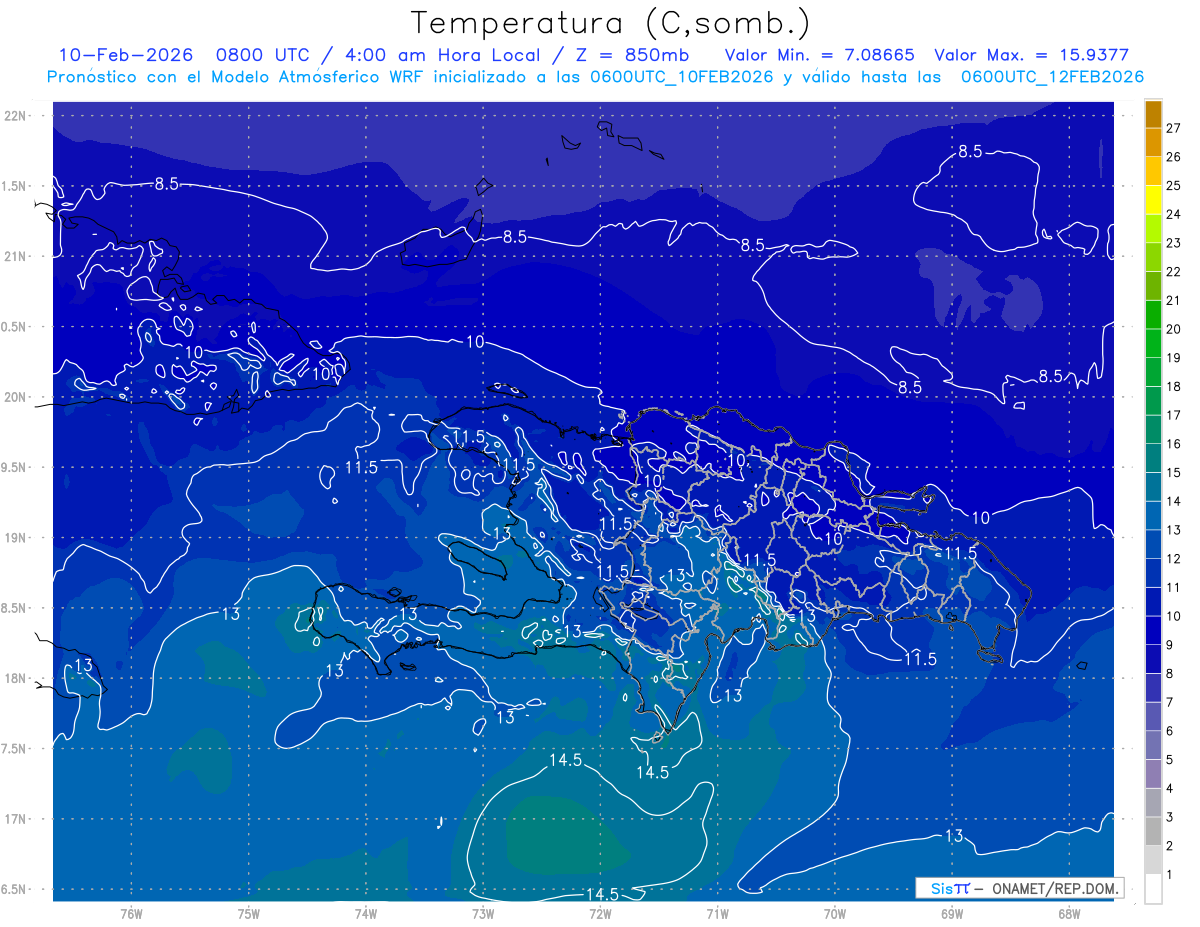Click the 73W longitude axis label

483,913
